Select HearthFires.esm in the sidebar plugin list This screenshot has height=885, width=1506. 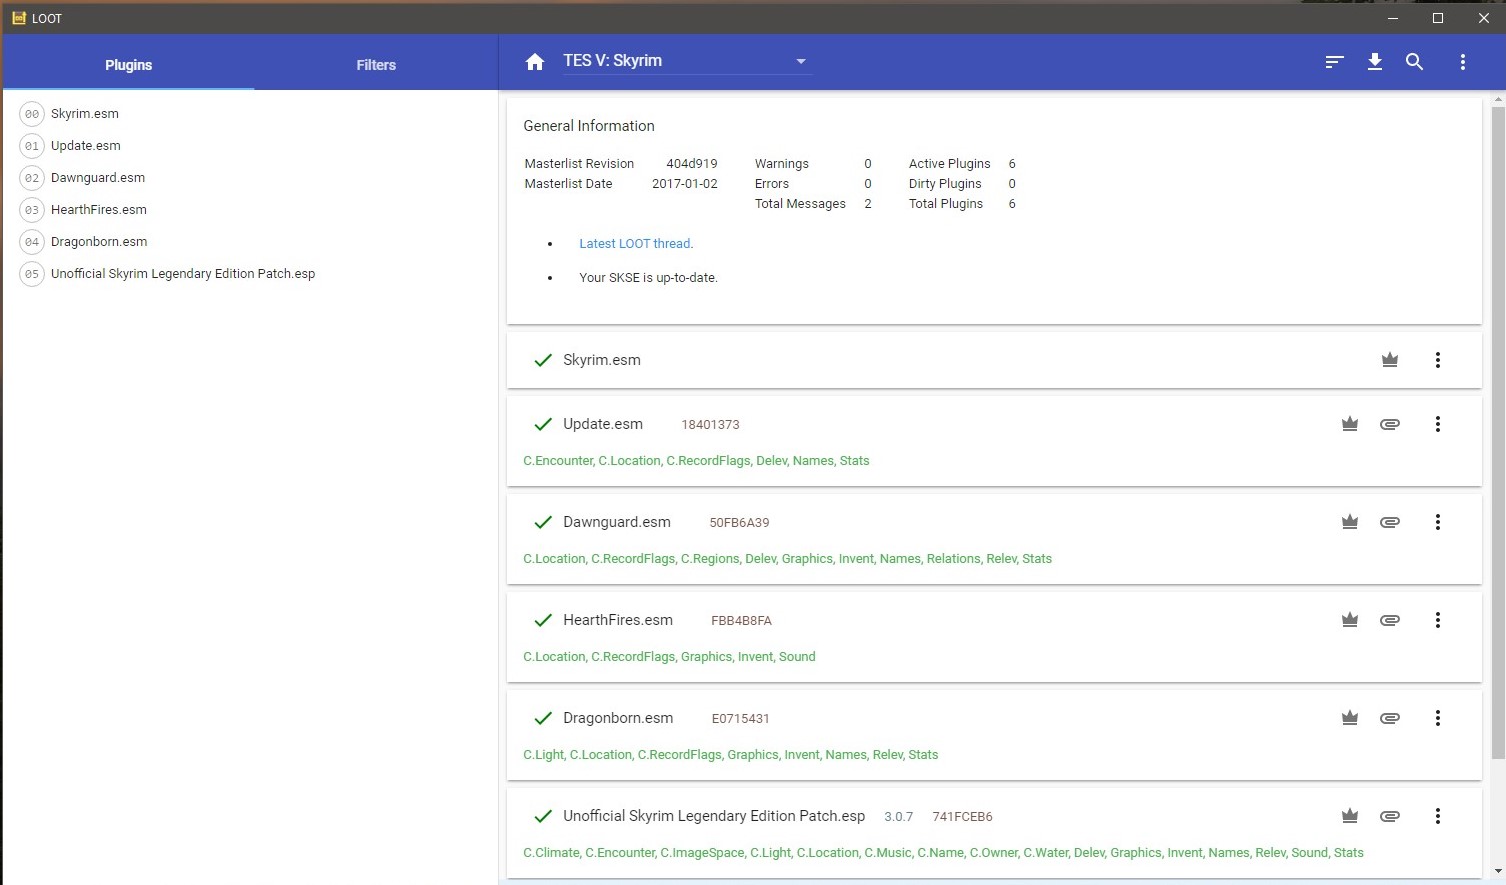pos(99,210)
